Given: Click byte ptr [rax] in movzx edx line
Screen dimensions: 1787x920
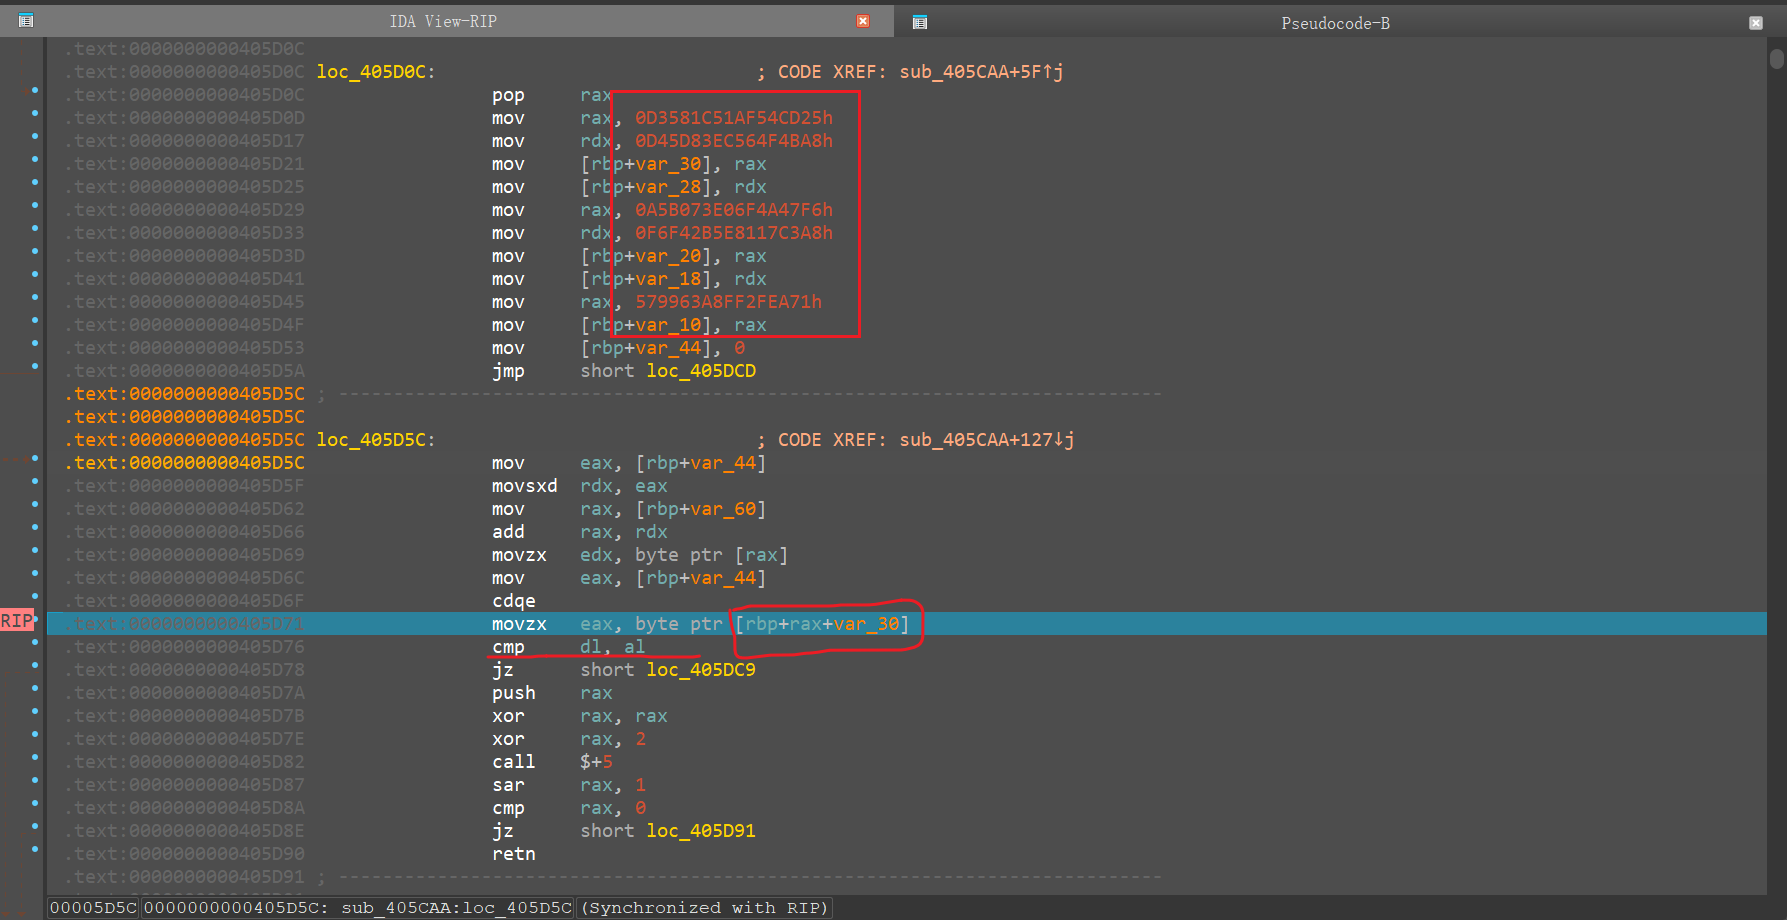Looking at the screenshot, I should tap(712, 555).
